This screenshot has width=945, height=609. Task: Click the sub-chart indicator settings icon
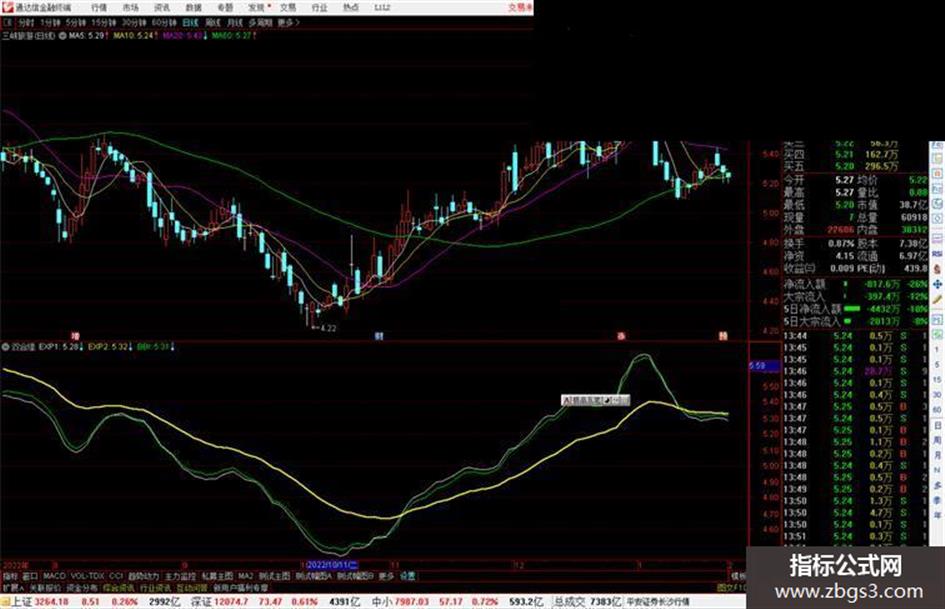(5, 347)
